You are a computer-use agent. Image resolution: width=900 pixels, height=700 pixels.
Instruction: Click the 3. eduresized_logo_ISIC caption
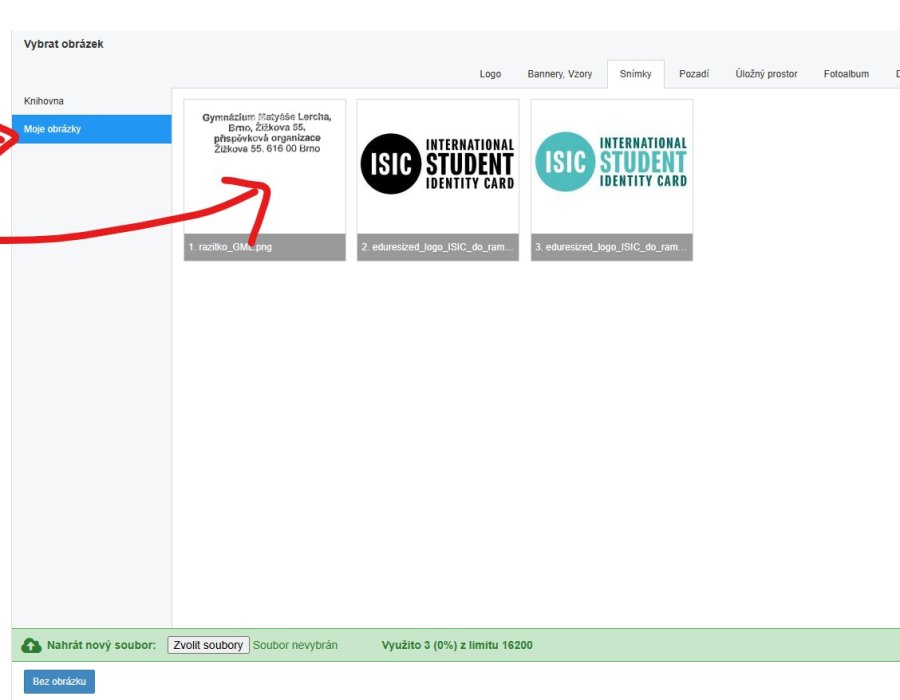click(612, 247)
